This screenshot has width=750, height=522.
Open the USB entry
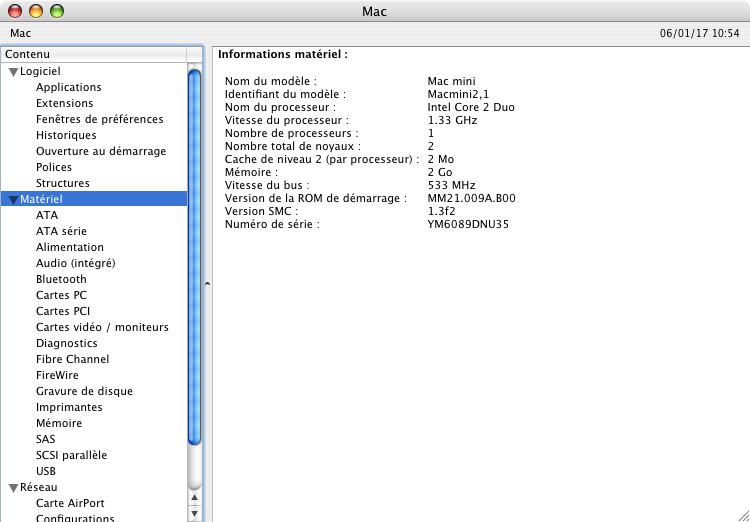(x=46, y=471)
